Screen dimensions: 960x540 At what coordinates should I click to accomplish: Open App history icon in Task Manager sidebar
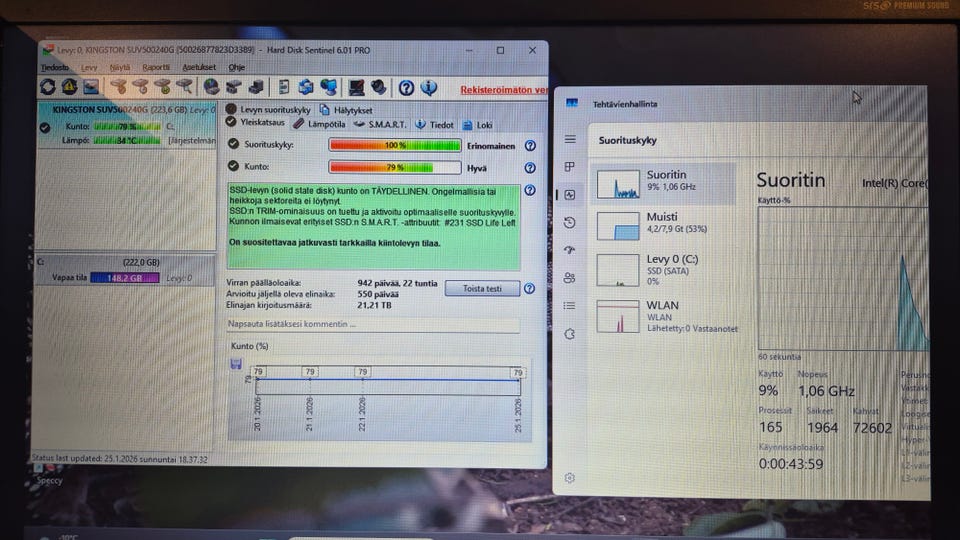pyautogui.click(x=570, y=222)
